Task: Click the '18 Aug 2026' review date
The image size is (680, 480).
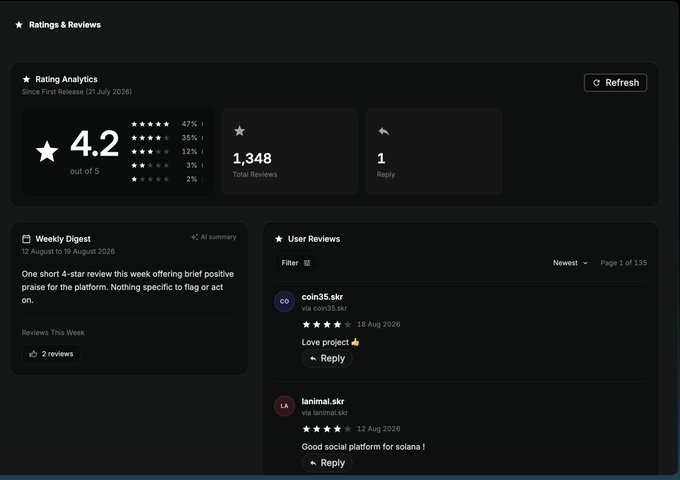Action: [379, 324]
